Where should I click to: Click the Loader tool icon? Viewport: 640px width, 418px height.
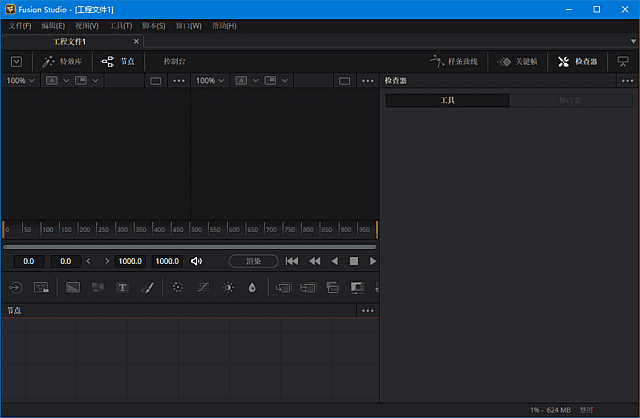click(17, 288)
